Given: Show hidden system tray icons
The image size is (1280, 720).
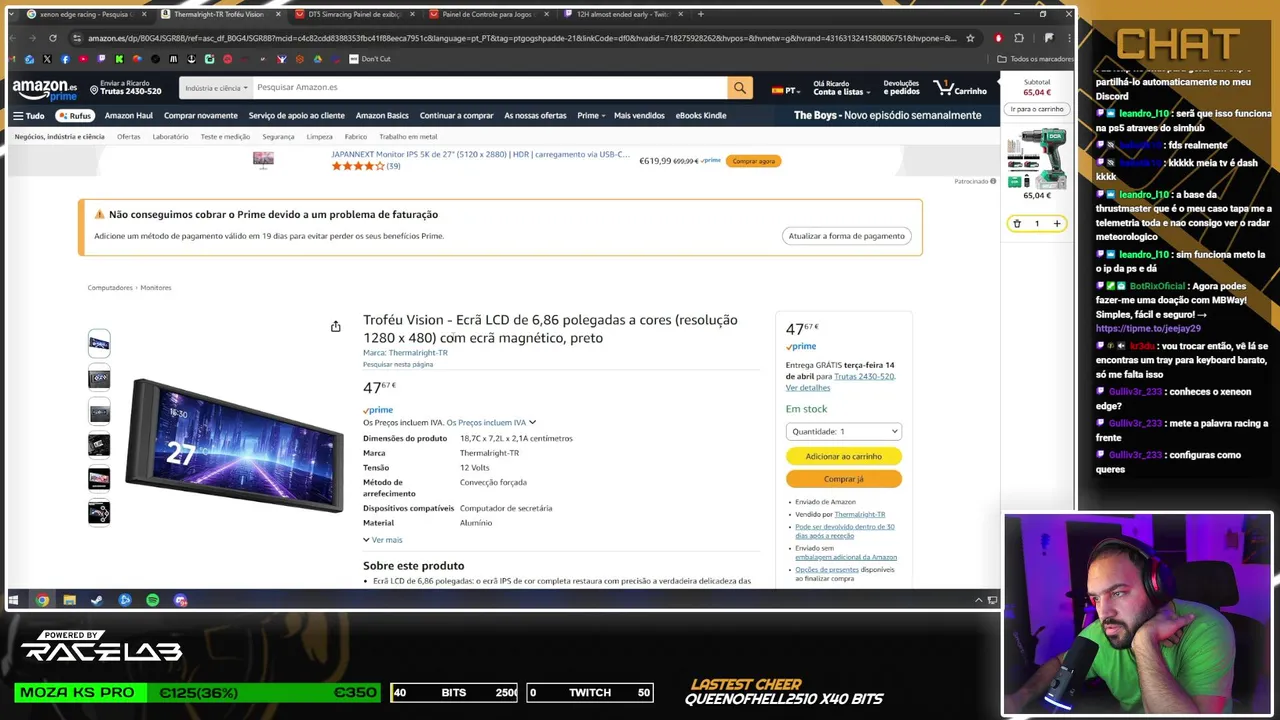Looking at the screenshot, I should point(978,600).
